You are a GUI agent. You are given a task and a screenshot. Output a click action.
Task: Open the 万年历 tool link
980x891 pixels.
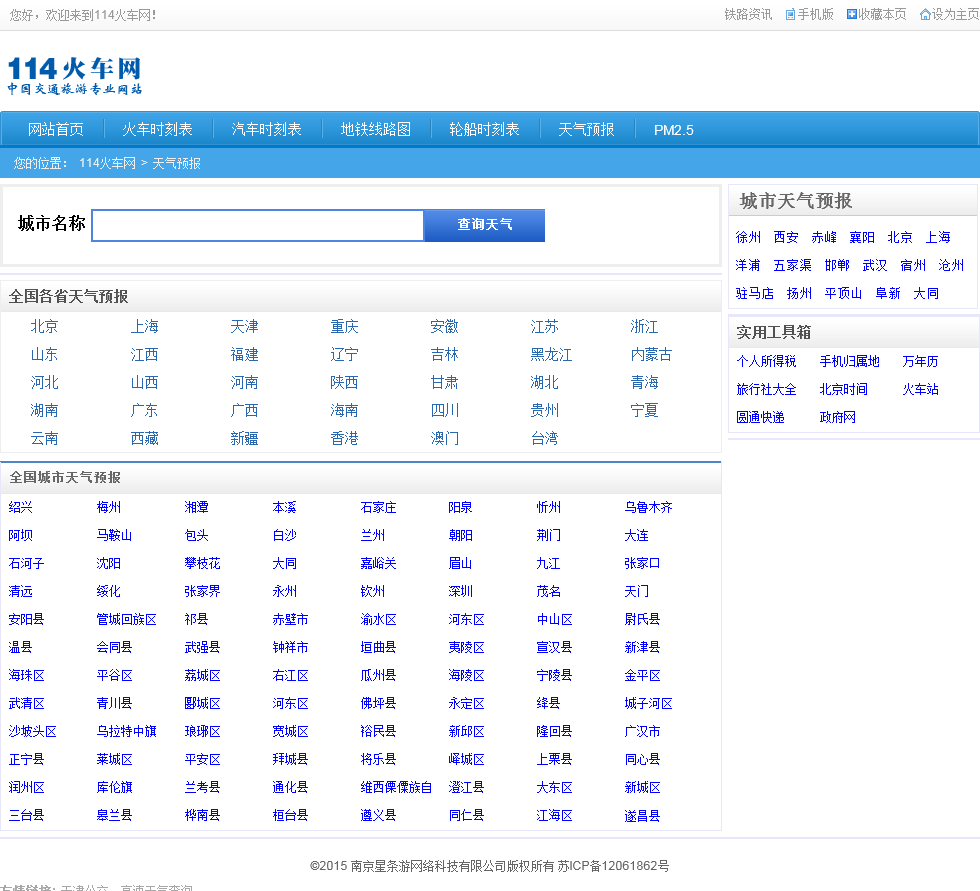[x=920, y=361]
